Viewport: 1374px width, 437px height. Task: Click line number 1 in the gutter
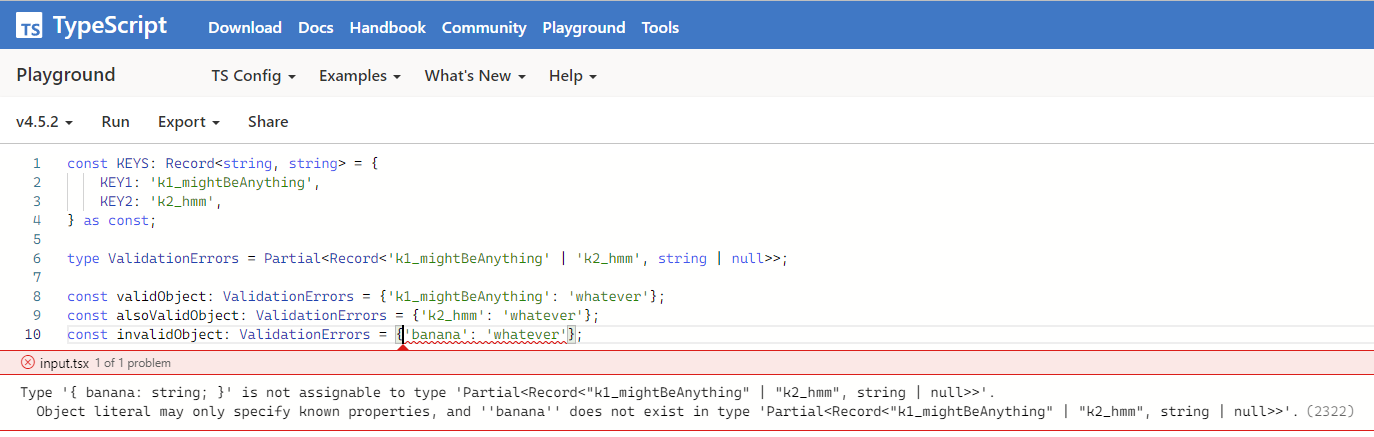(x=37, y=163)
